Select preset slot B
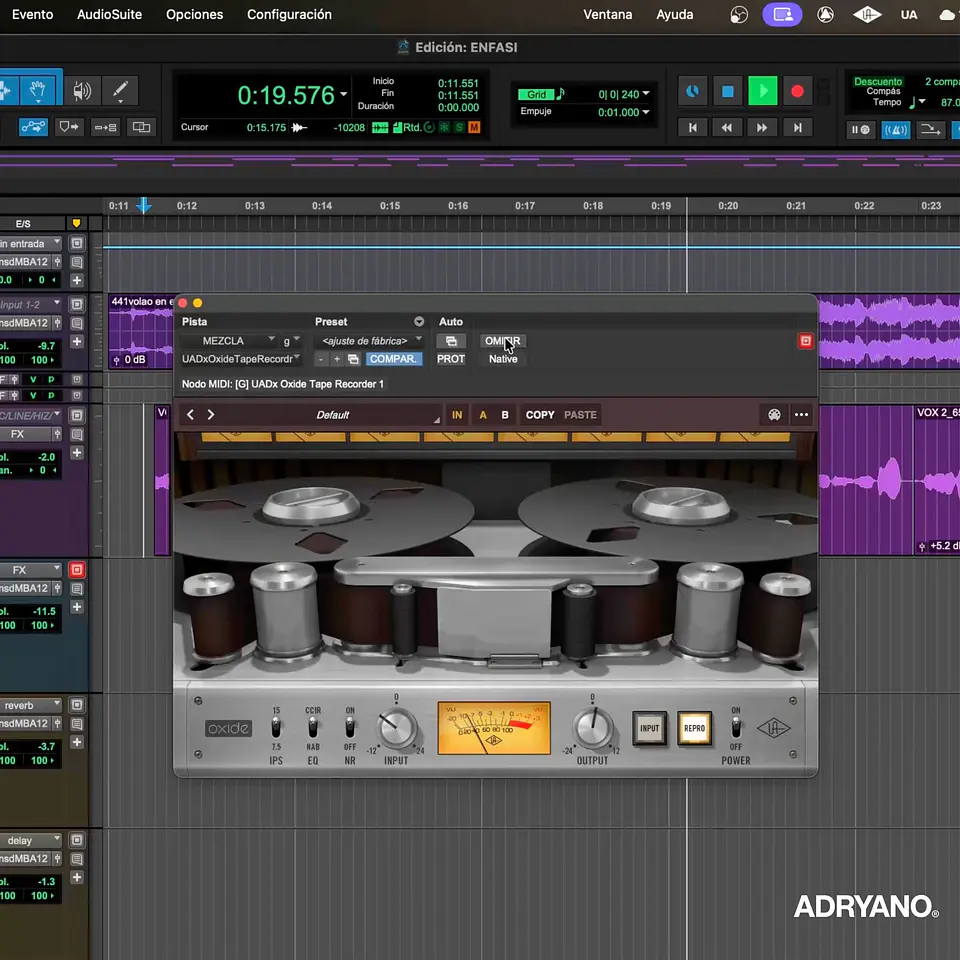The image size is (960, 960). 505,414
